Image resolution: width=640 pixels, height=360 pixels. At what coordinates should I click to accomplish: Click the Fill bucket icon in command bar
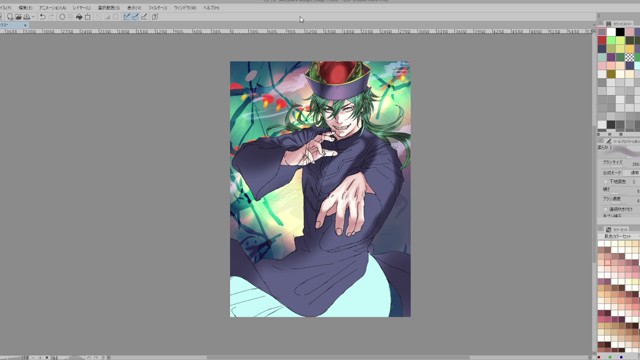[79, 17]
